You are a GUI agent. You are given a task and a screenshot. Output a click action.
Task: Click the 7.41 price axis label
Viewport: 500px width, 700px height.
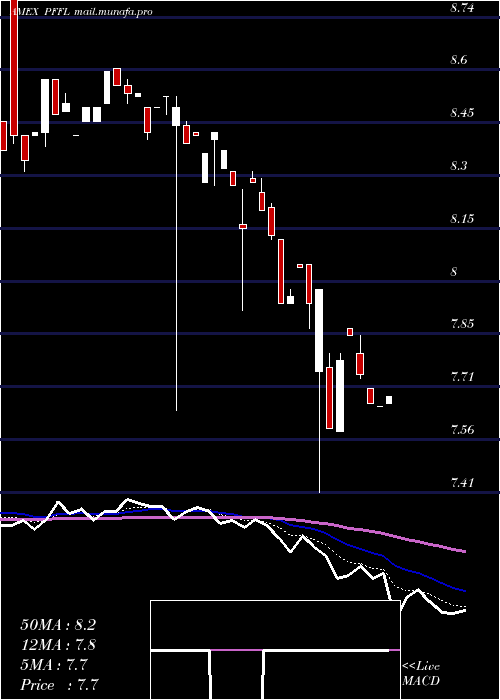tap(461, 483)
